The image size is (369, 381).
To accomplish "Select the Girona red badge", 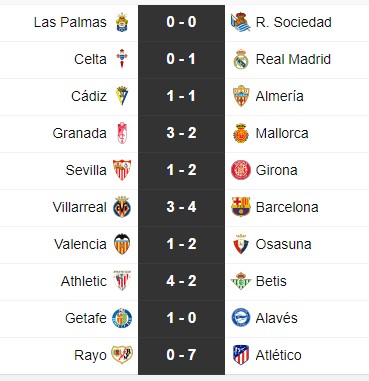I will (x=241, y=170).
